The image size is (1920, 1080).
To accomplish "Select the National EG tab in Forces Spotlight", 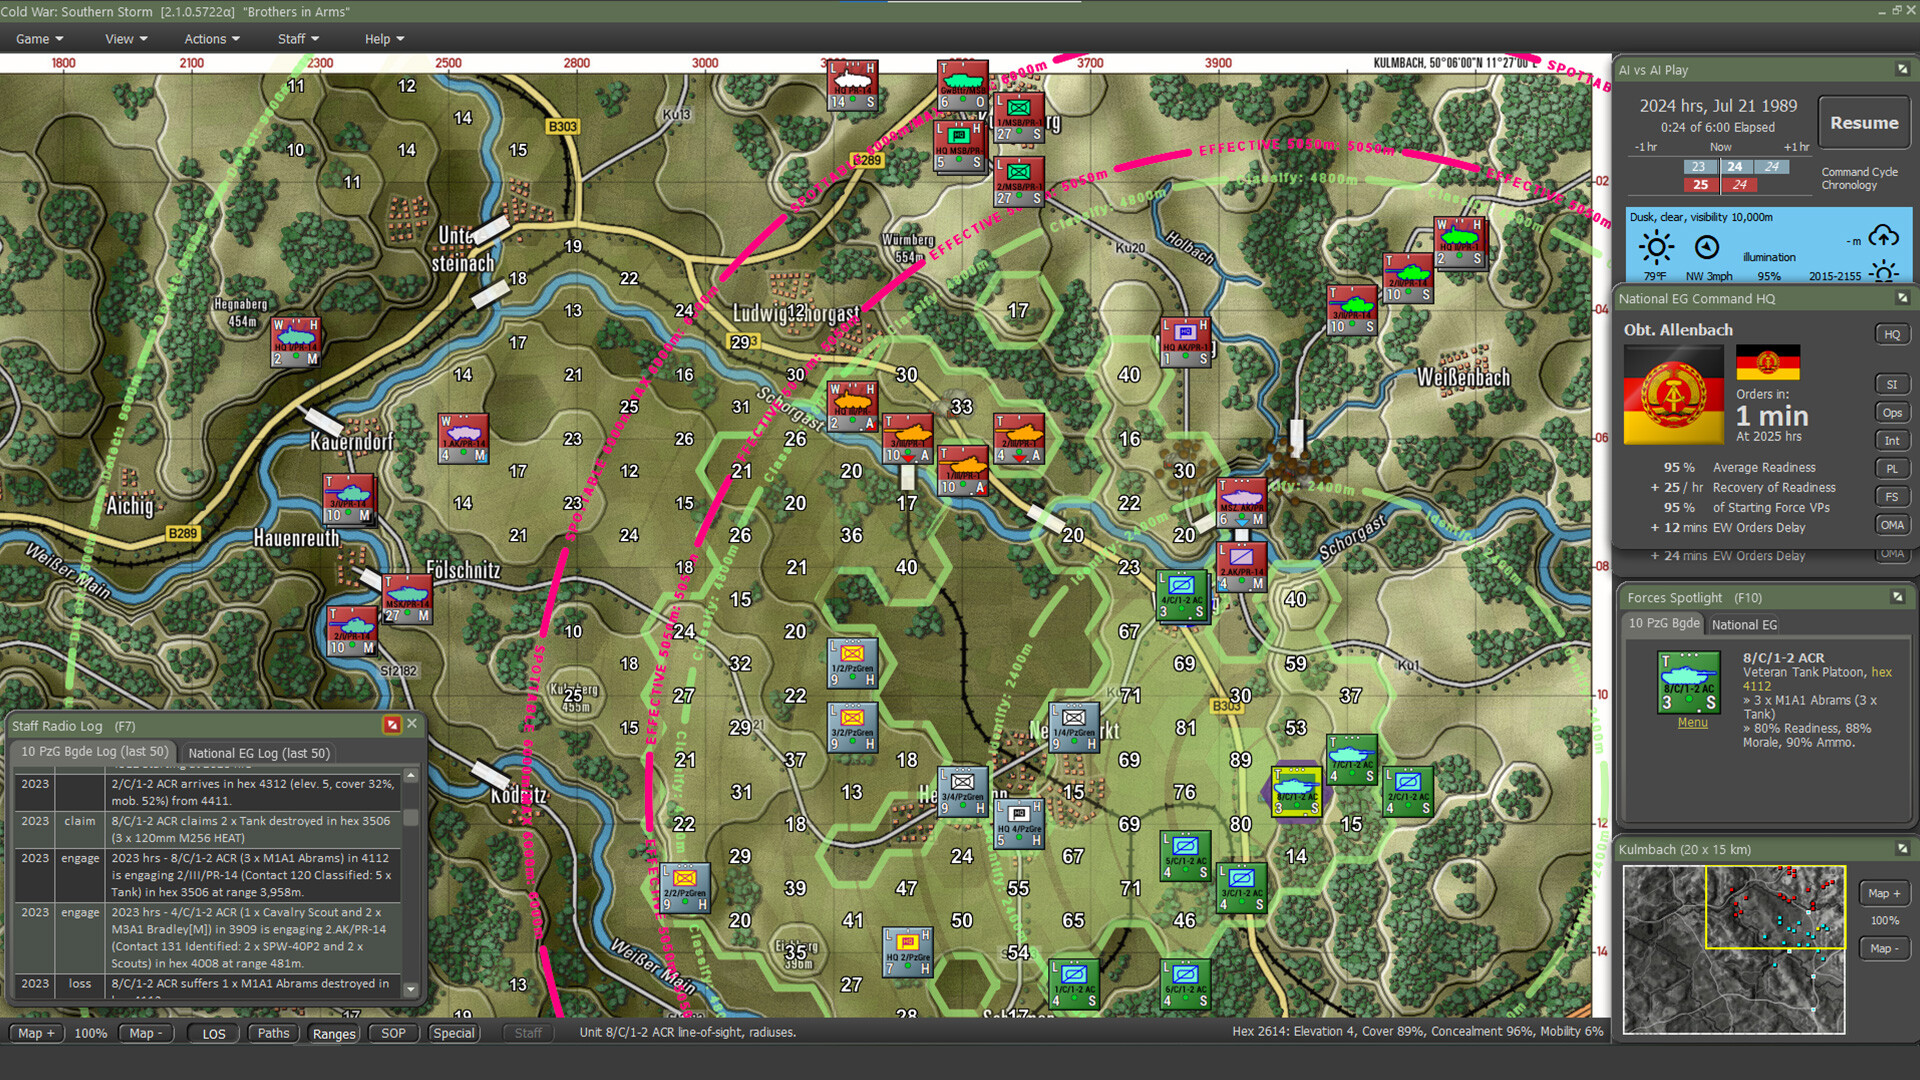I will (x=1744, y=624).
